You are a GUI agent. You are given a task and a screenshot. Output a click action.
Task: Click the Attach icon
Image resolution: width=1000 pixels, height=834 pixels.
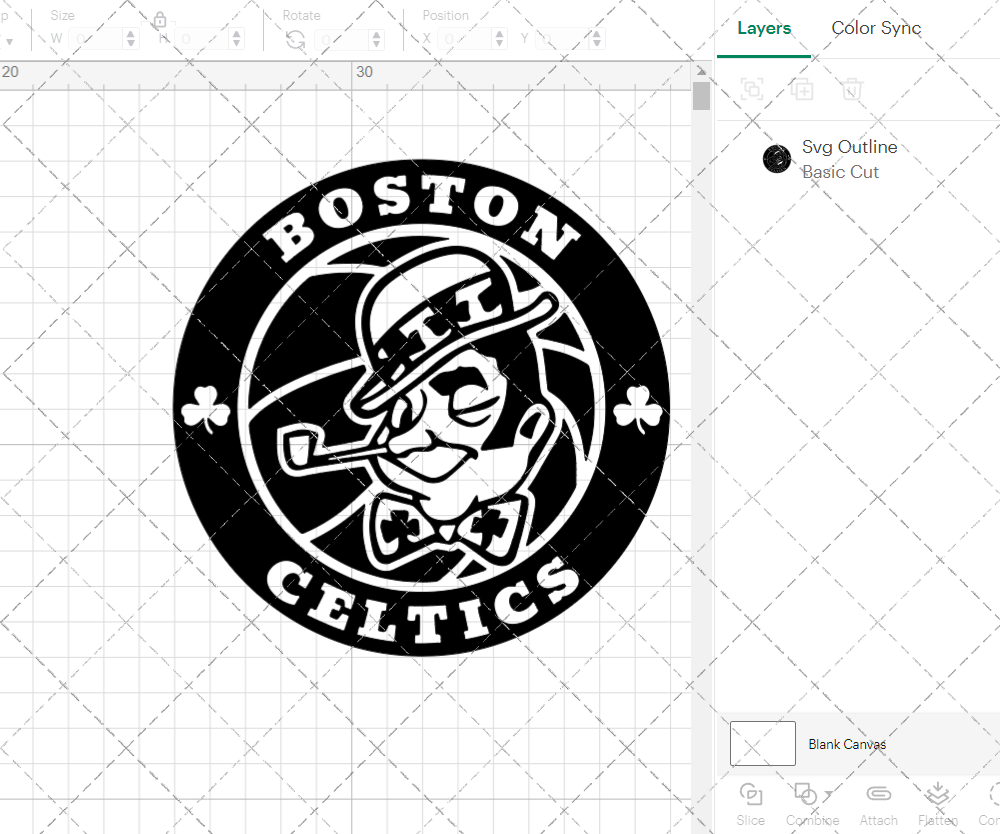[878, 800]
